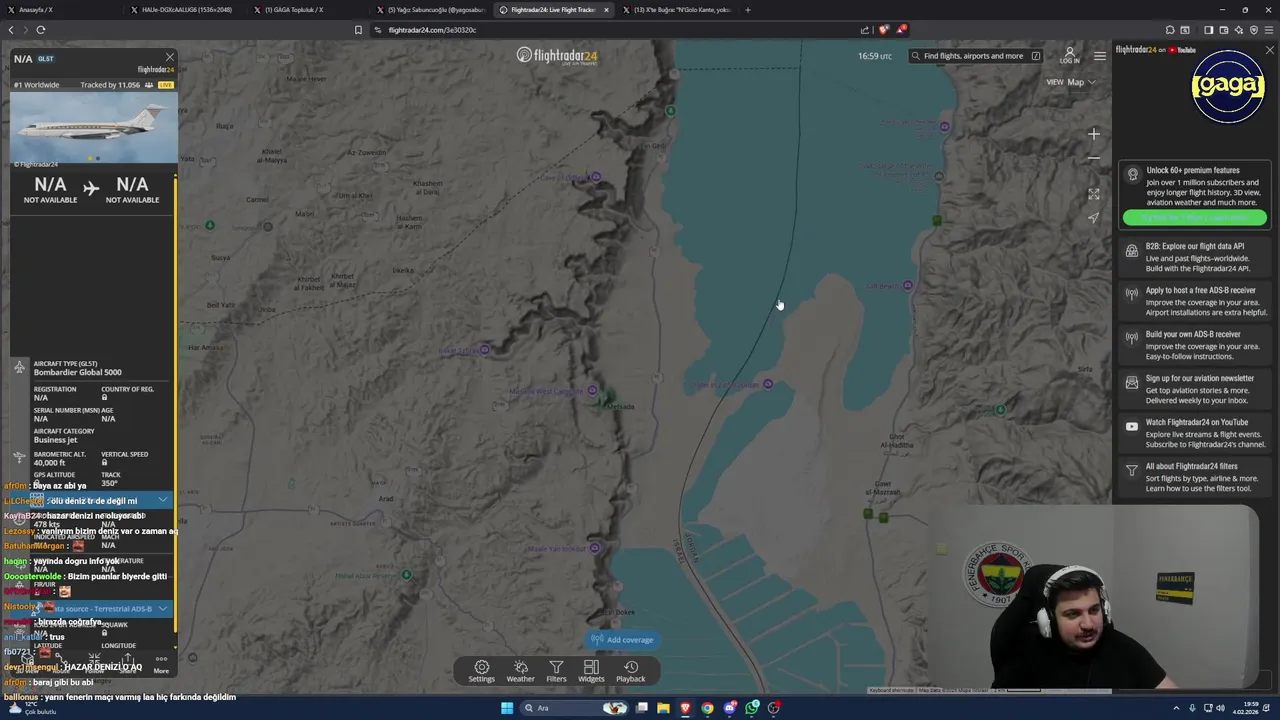Bookmark this page icon
Image resolution: width=1280 pixels, height=720 pixels.
point(358,30)
